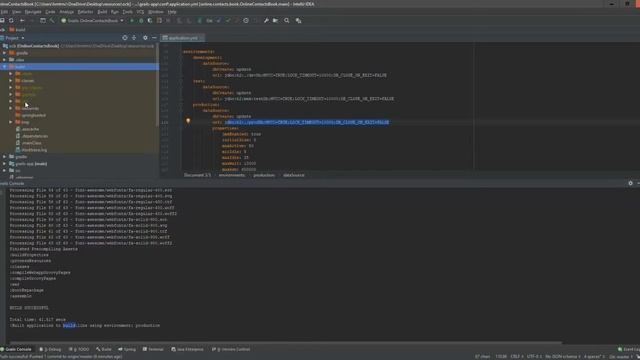Open the Help menu
Screen dimensions: 640x360
tap(172, 12)
